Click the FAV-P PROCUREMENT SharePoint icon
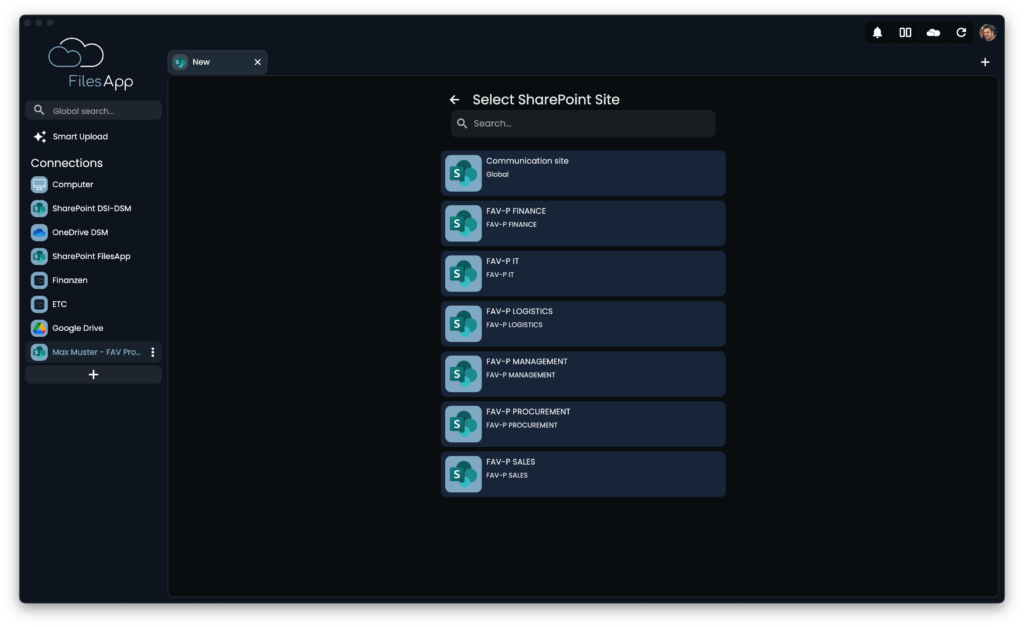 point(463,425)
